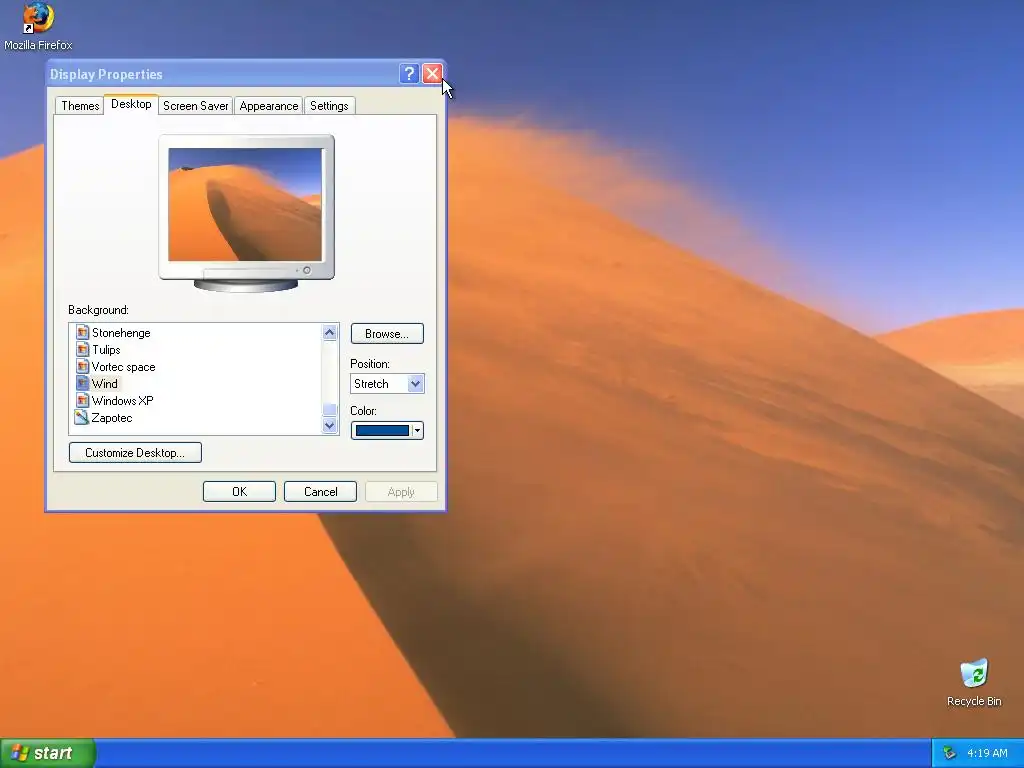Screen dimensions: 1024x768
Task: Open the Appearance tab
Action: [268, 106]
